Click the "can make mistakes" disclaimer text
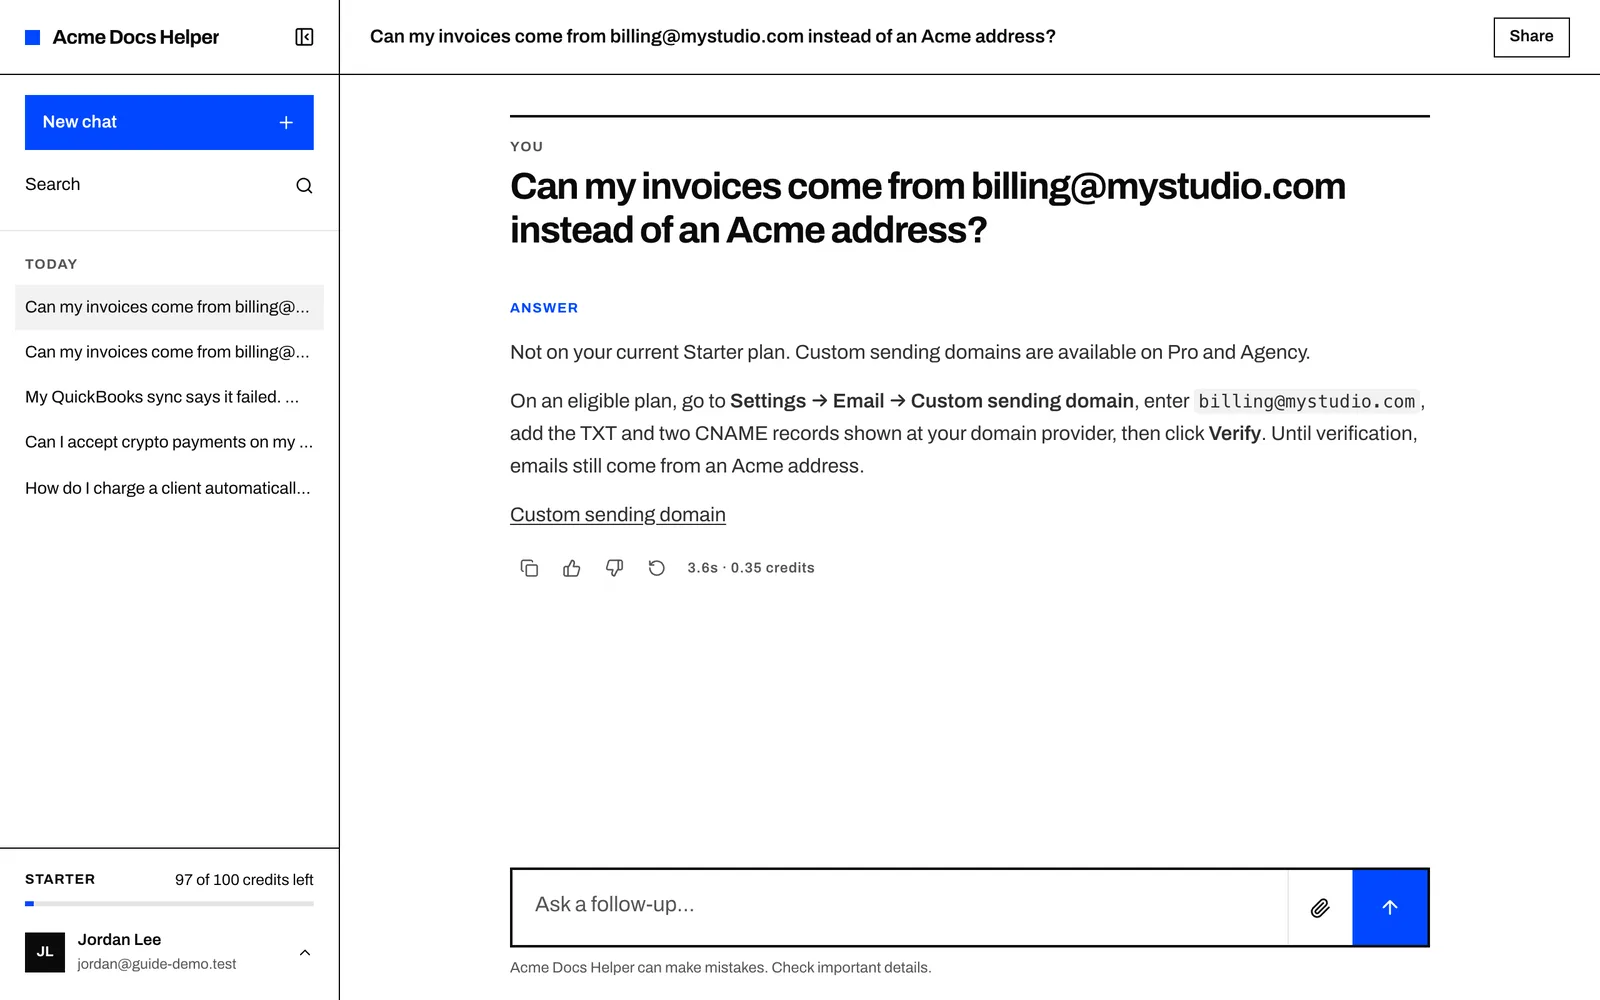Screen dimensions: 1600x1000 [x=720, y=968]
